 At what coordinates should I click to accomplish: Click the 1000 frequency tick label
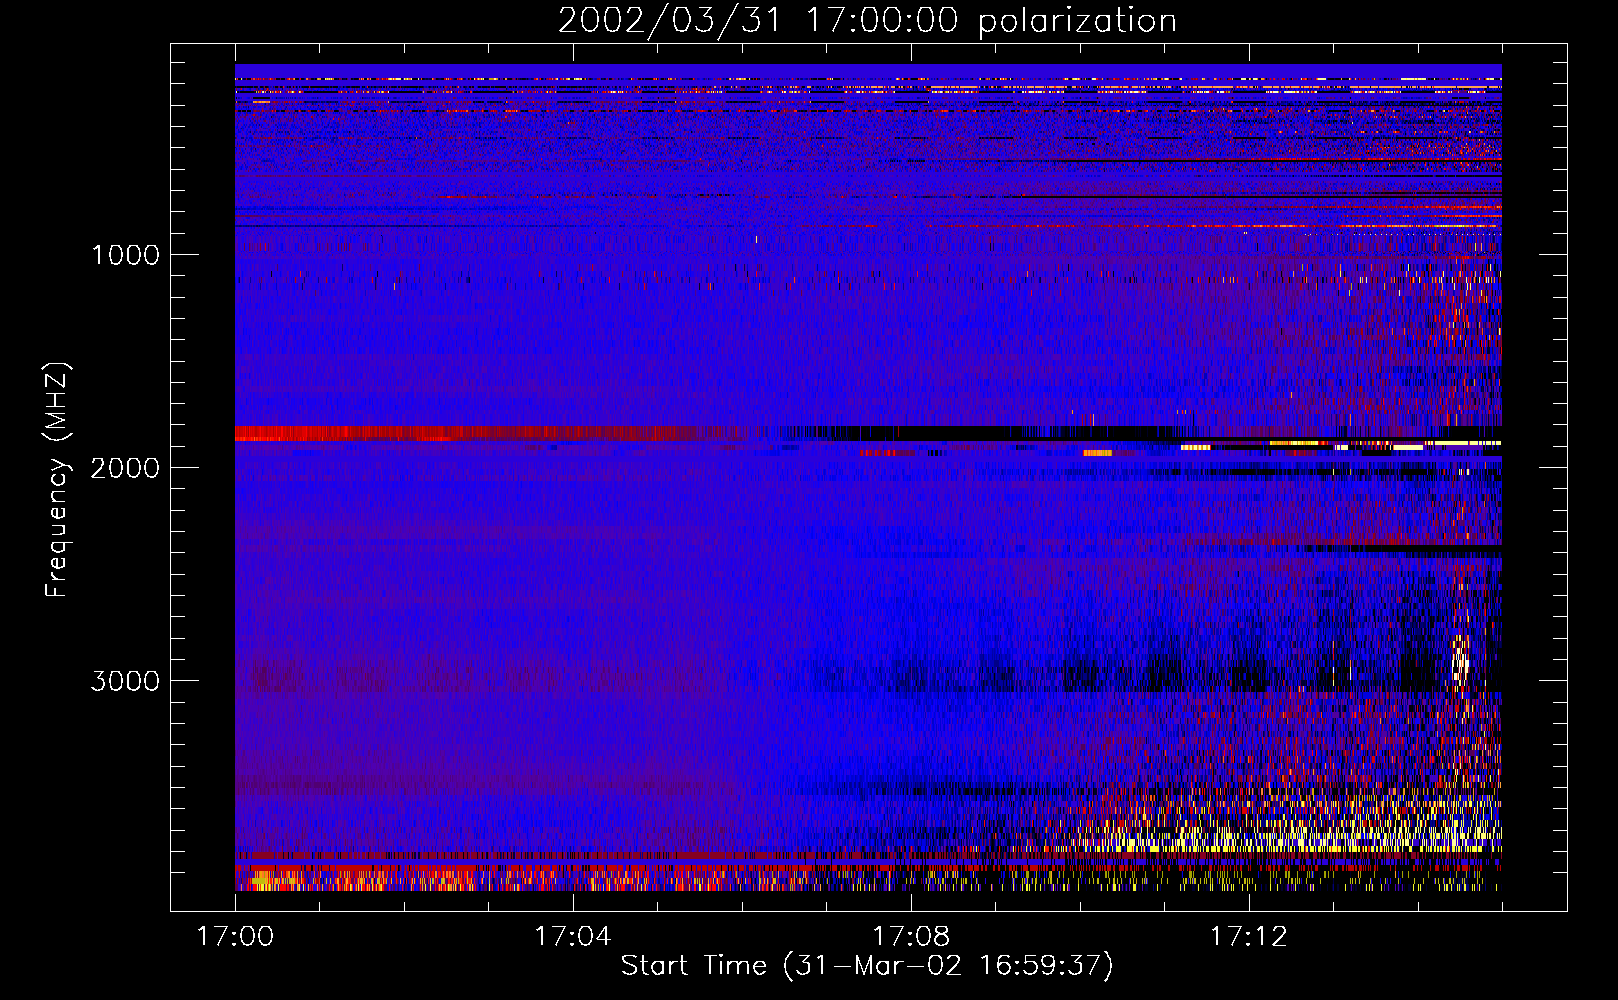pos(125,255)
